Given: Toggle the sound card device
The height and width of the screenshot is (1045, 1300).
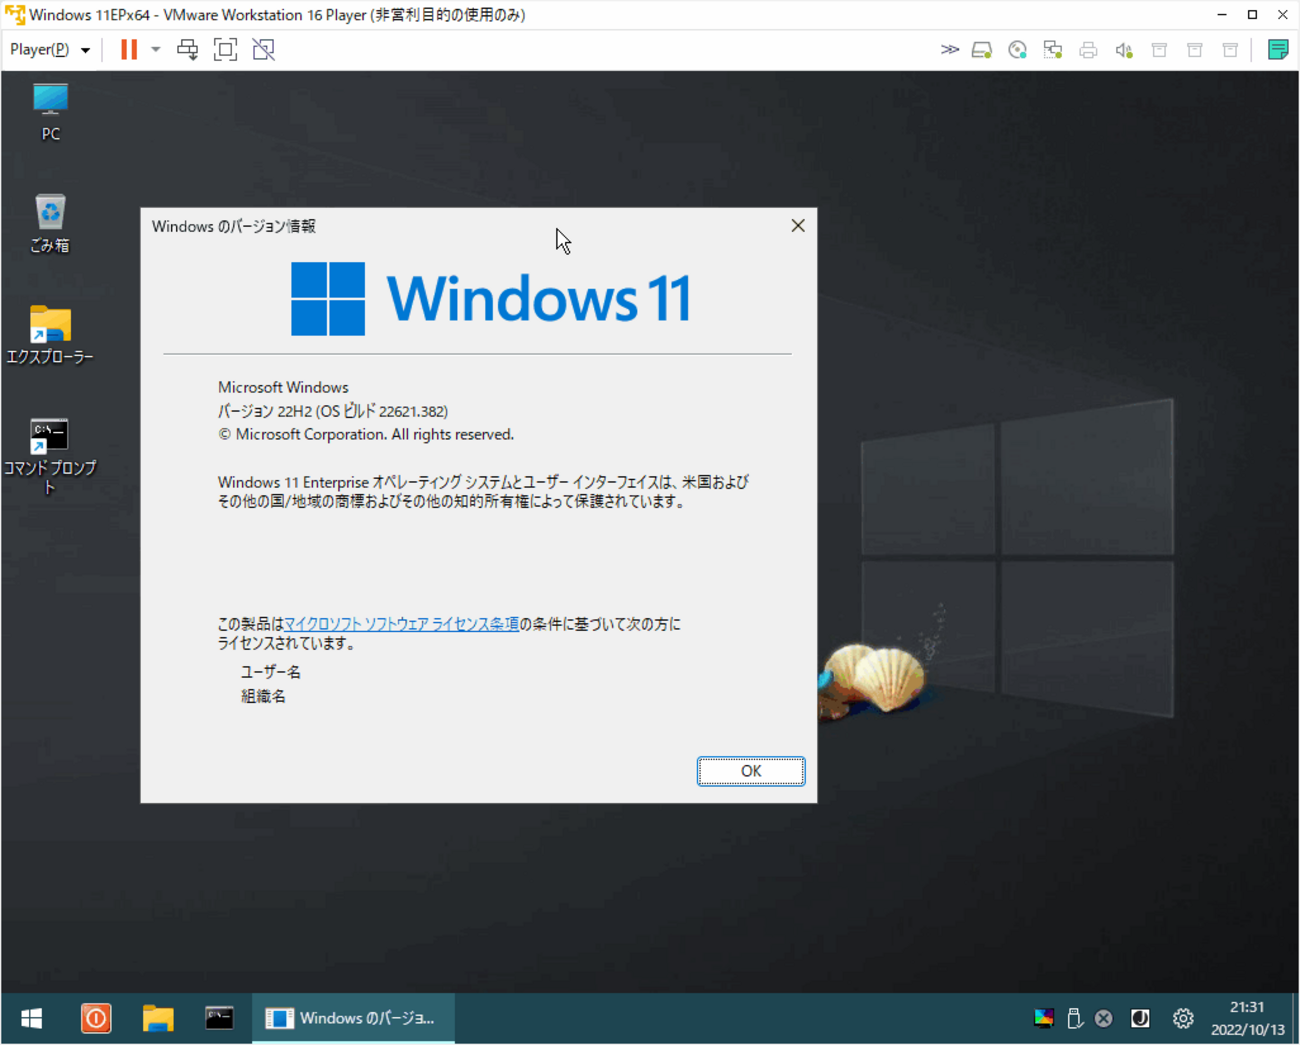Looking at the screenshot, I should (1124, 50).
